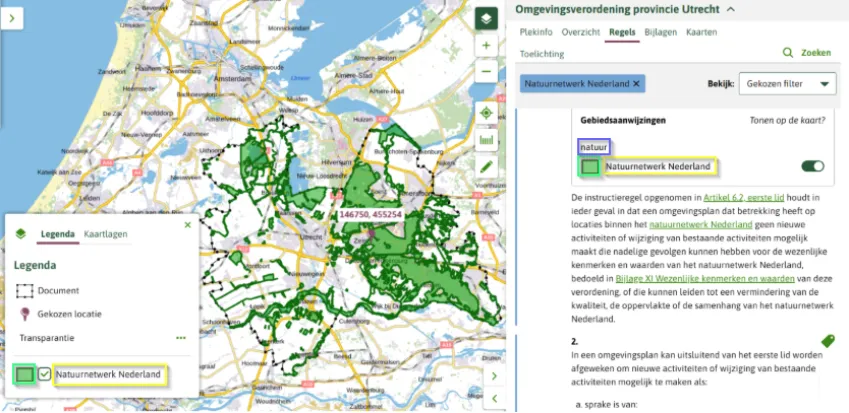Open the Bekijk Gekozen filter dropdown
The image size is (849, 413).
click(787, 84)
